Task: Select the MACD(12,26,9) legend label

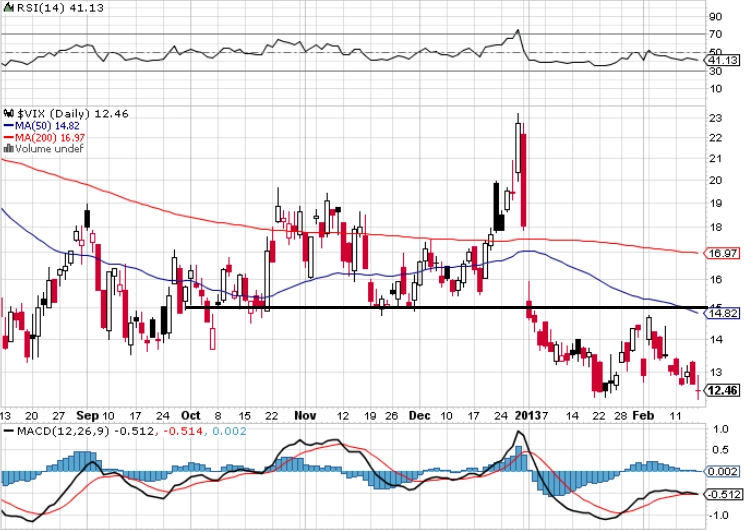Action: pos(63,432)
